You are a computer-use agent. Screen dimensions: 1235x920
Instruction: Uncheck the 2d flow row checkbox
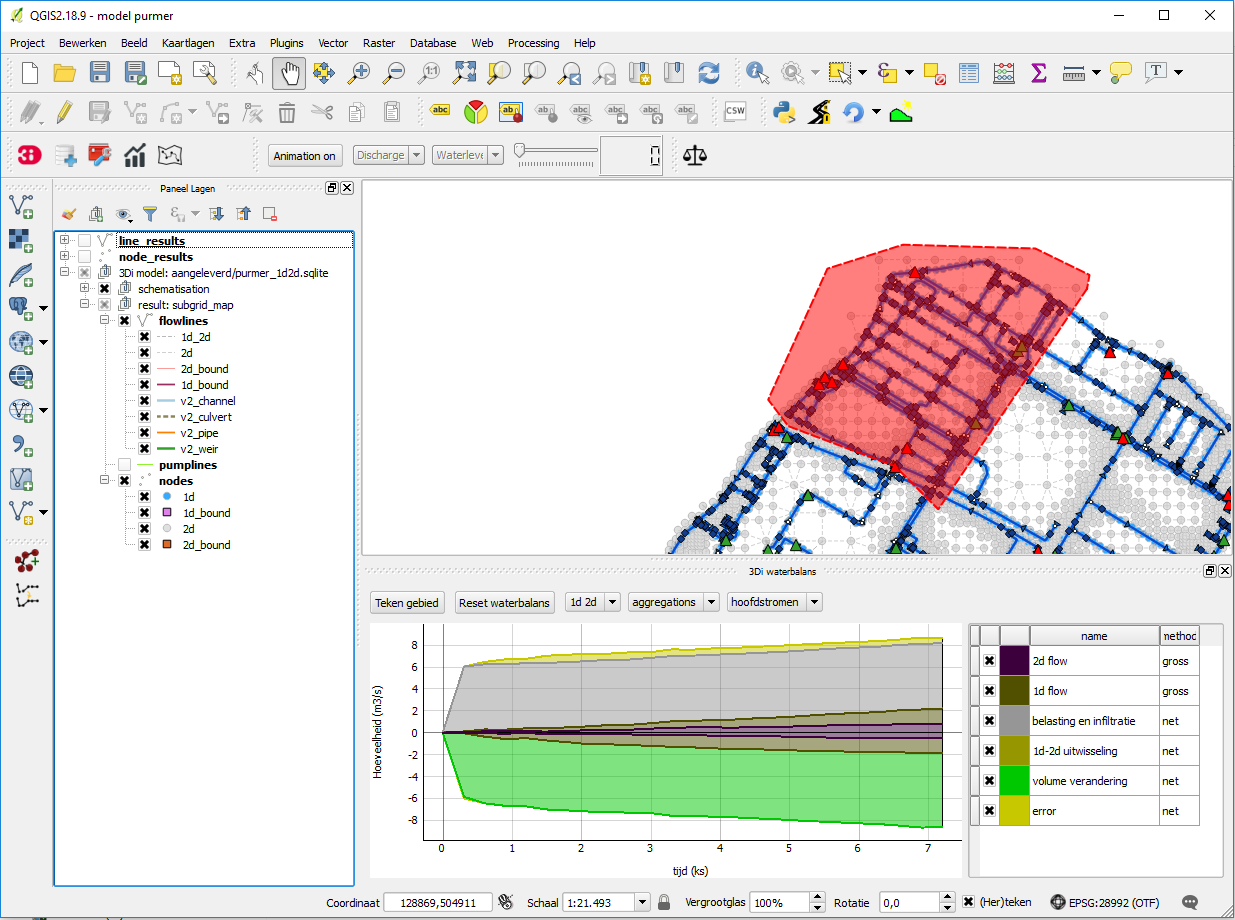989,661
